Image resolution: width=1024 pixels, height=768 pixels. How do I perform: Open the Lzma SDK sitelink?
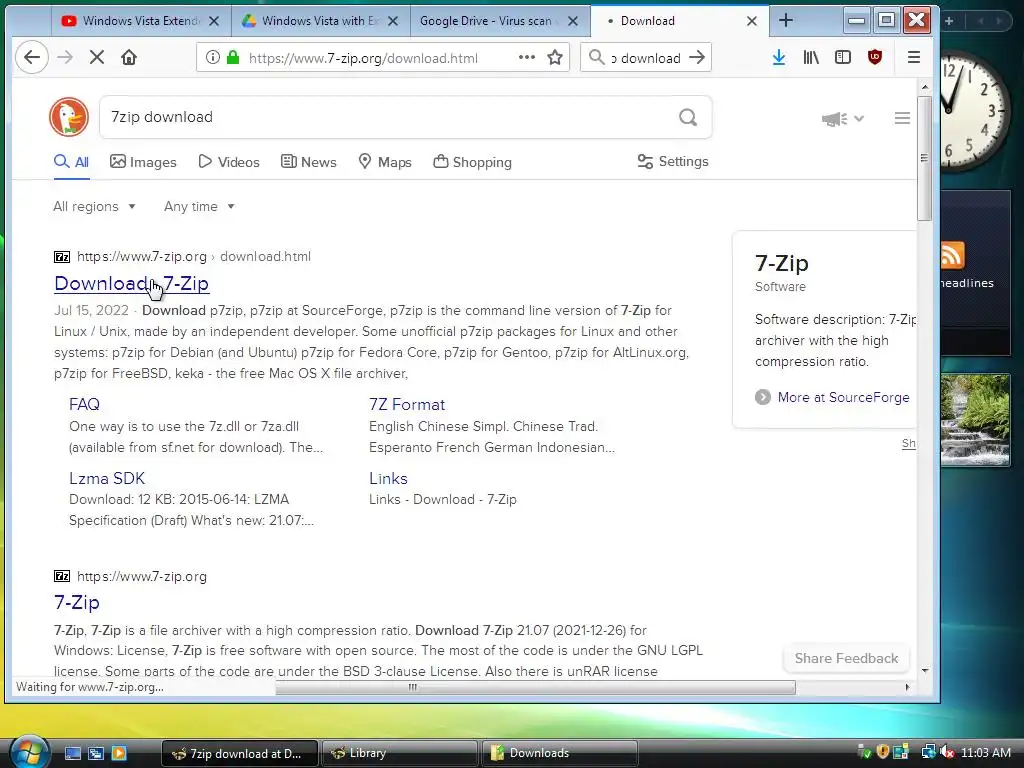[107, 478]
